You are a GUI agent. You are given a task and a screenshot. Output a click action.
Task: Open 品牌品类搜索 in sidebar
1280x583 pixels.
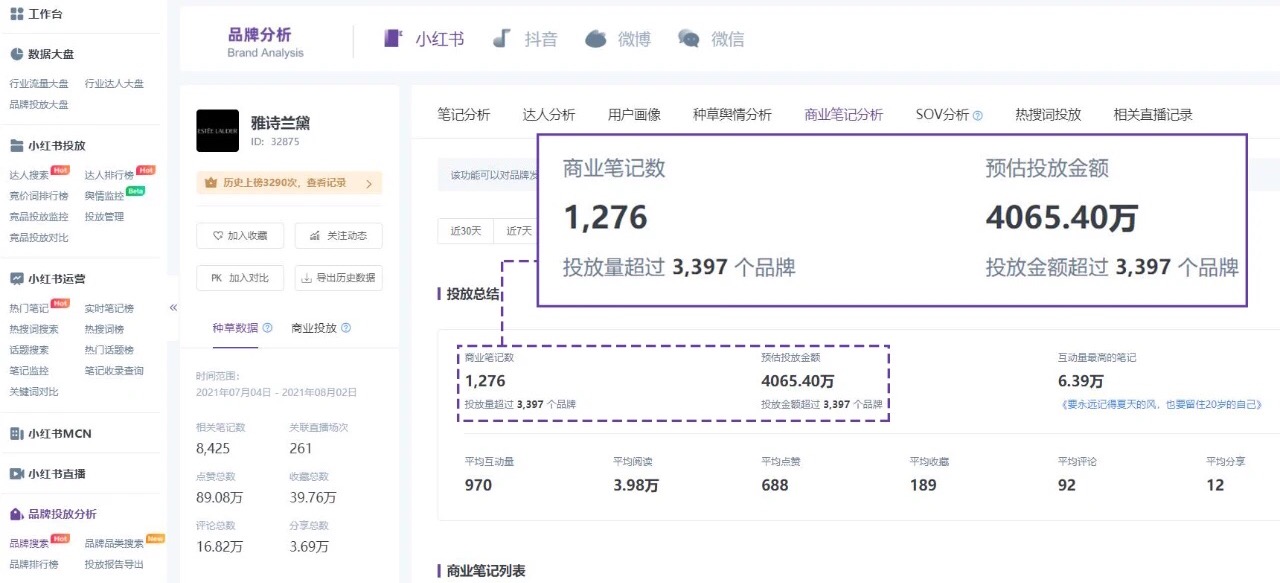tap(114, 544)
